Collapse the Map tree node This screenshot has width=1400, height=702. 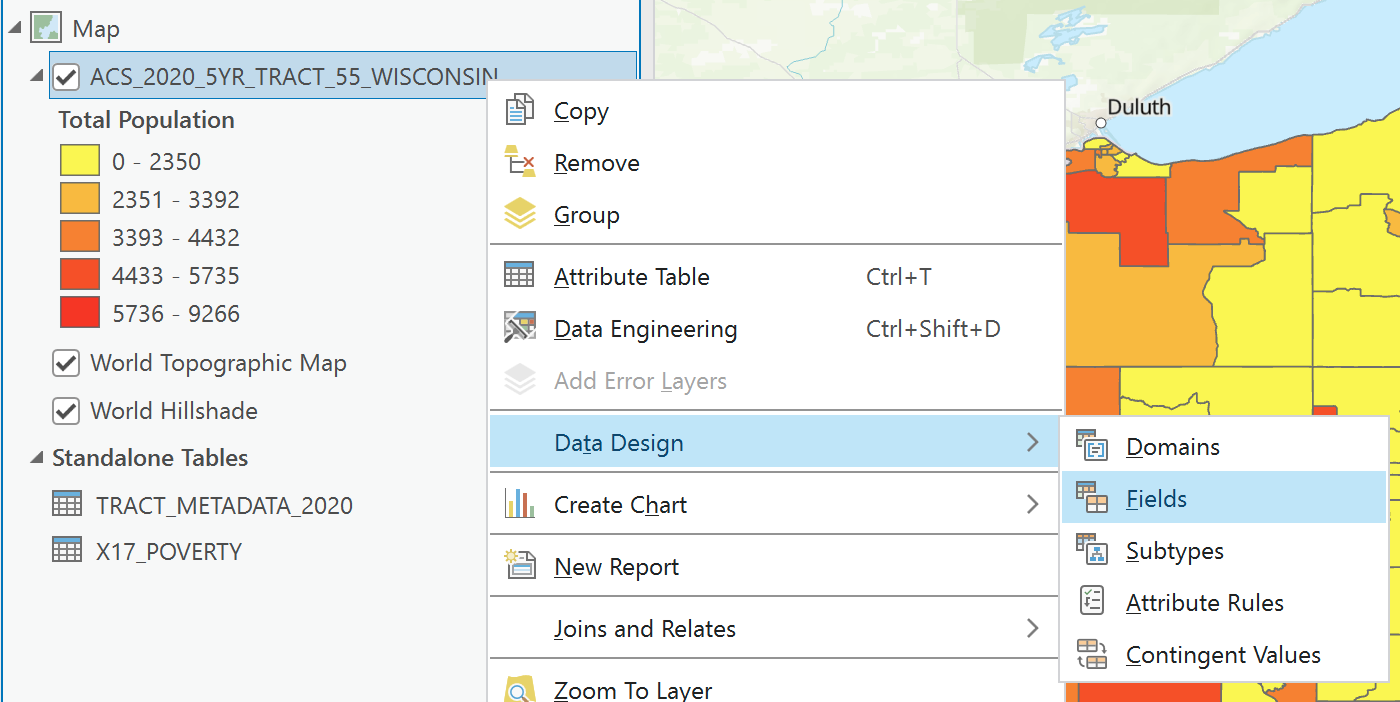[x=15, y=28]
